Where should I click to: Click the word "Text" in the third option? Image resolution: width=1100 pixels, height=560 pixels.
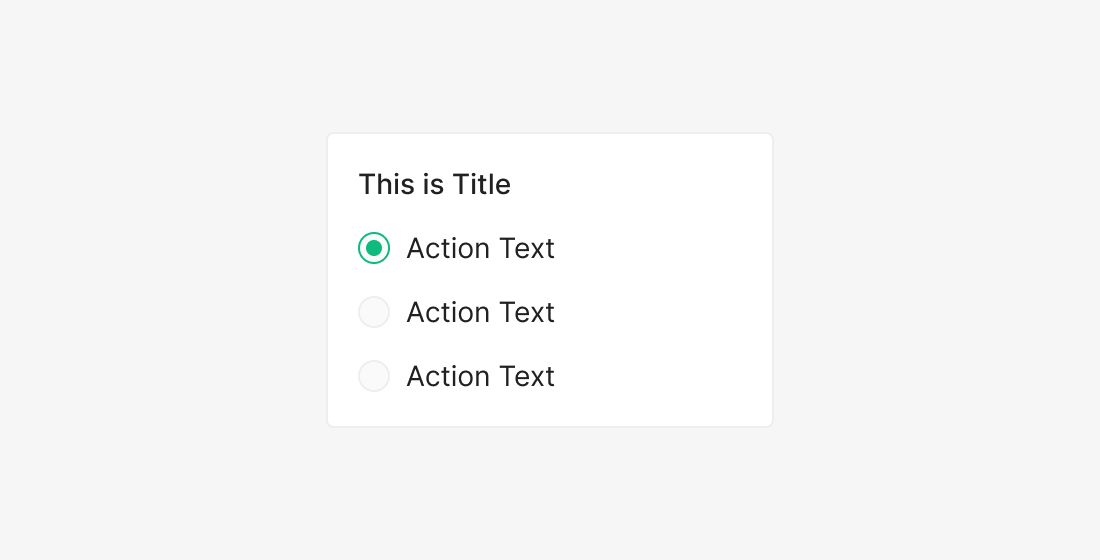tap(526, 376)
